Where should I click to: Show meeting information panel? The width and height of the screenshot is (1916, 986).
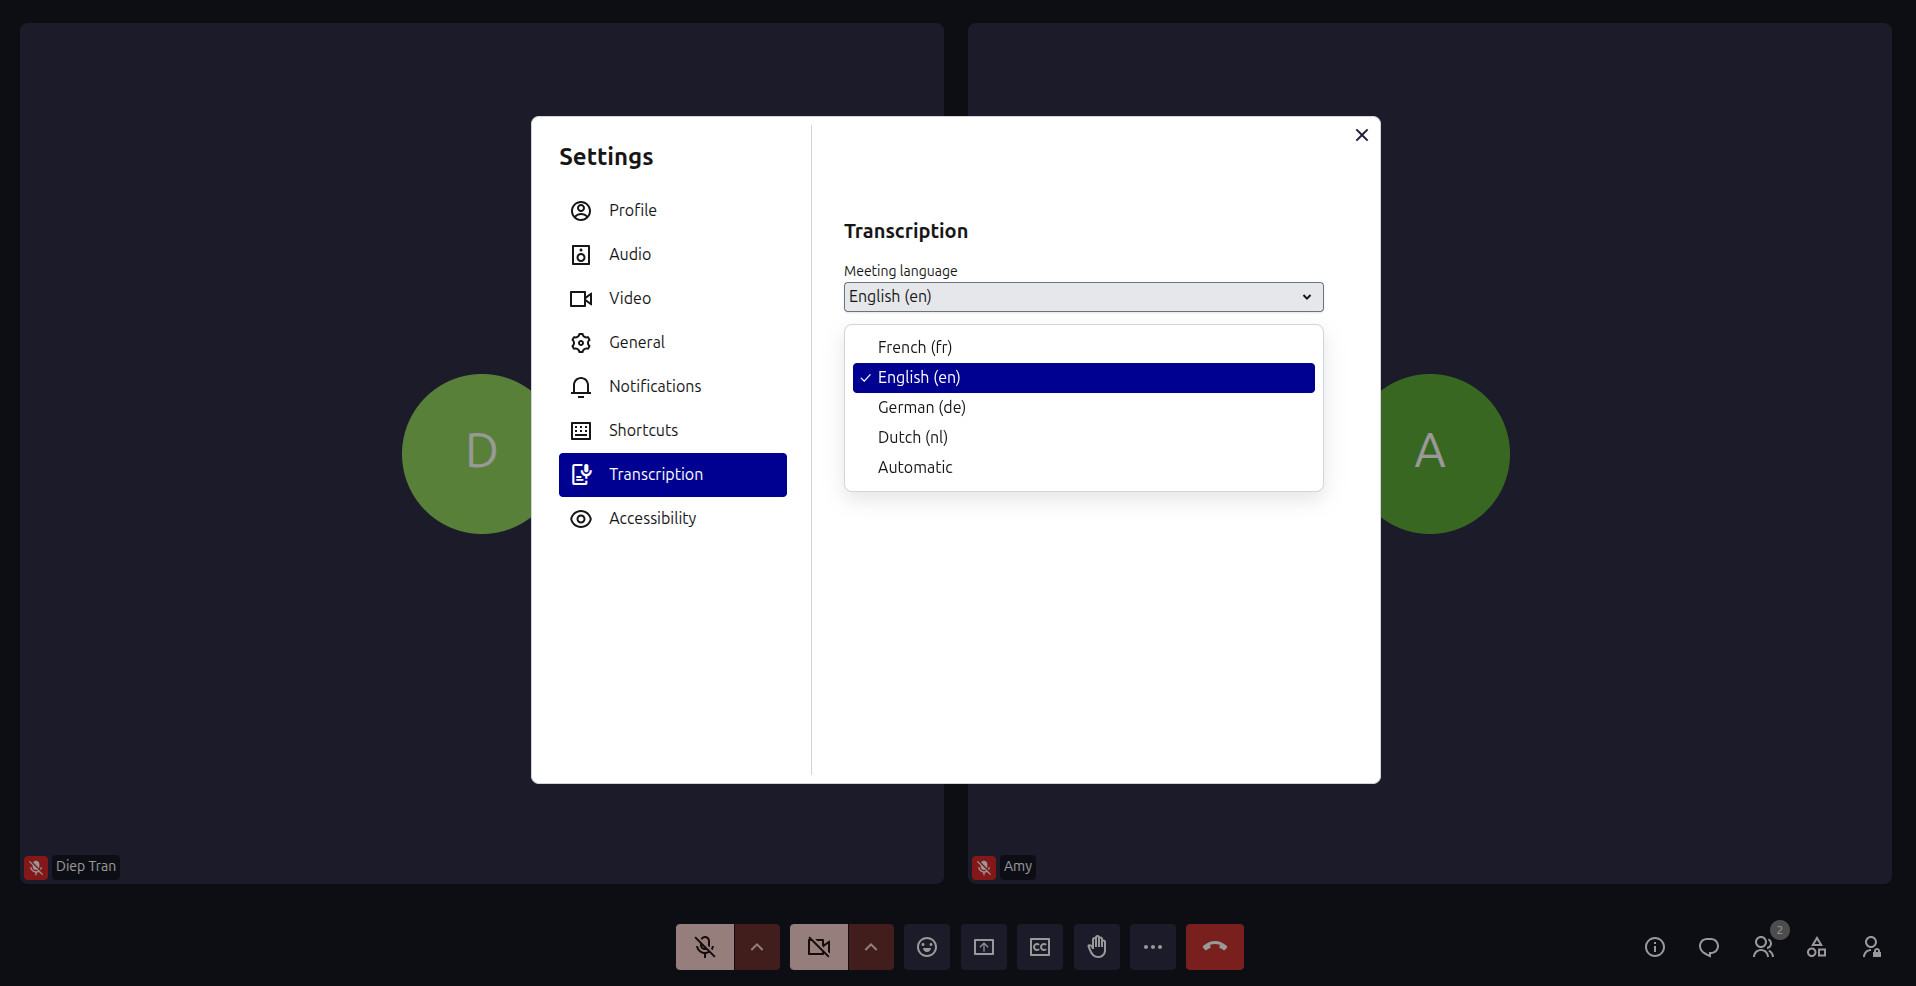pyautogui.click(x=1655, y=947)
